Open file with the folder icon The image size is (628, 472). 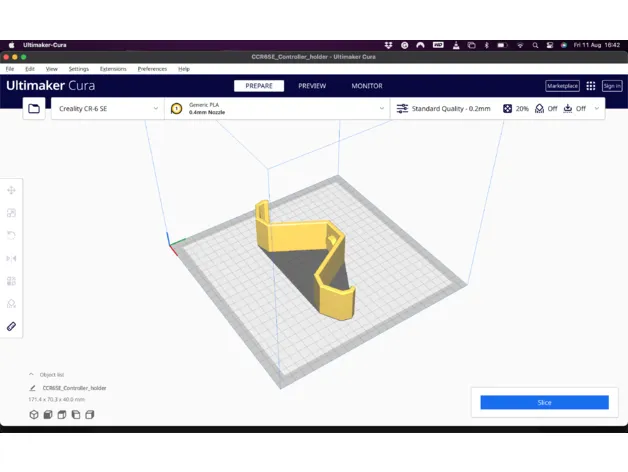coord(34,108)
